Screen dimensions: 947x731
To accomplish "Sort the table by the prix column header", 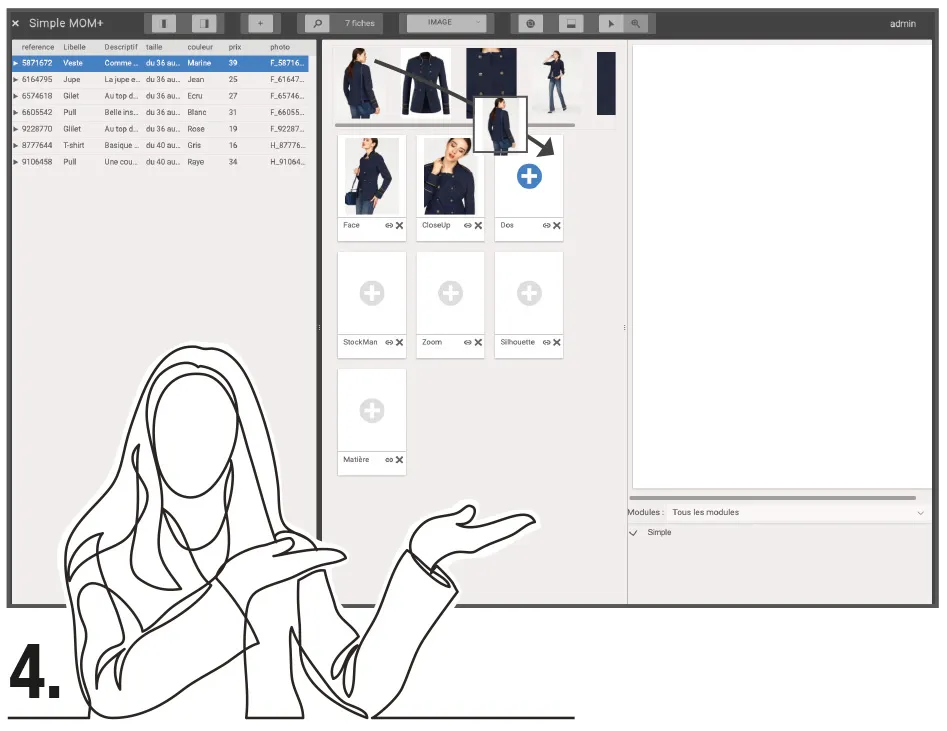I will (235, 47).
